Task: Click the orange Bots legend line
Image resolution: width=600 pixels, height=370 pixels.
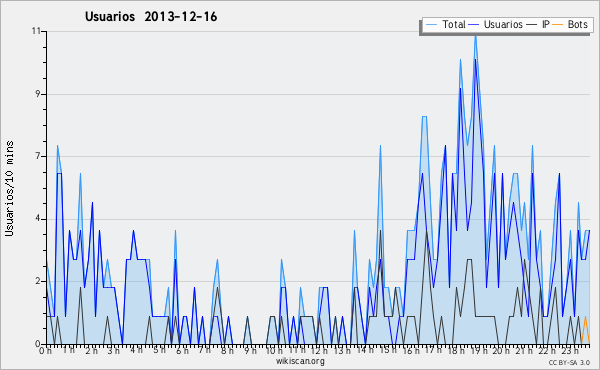Action: (558, 25)
